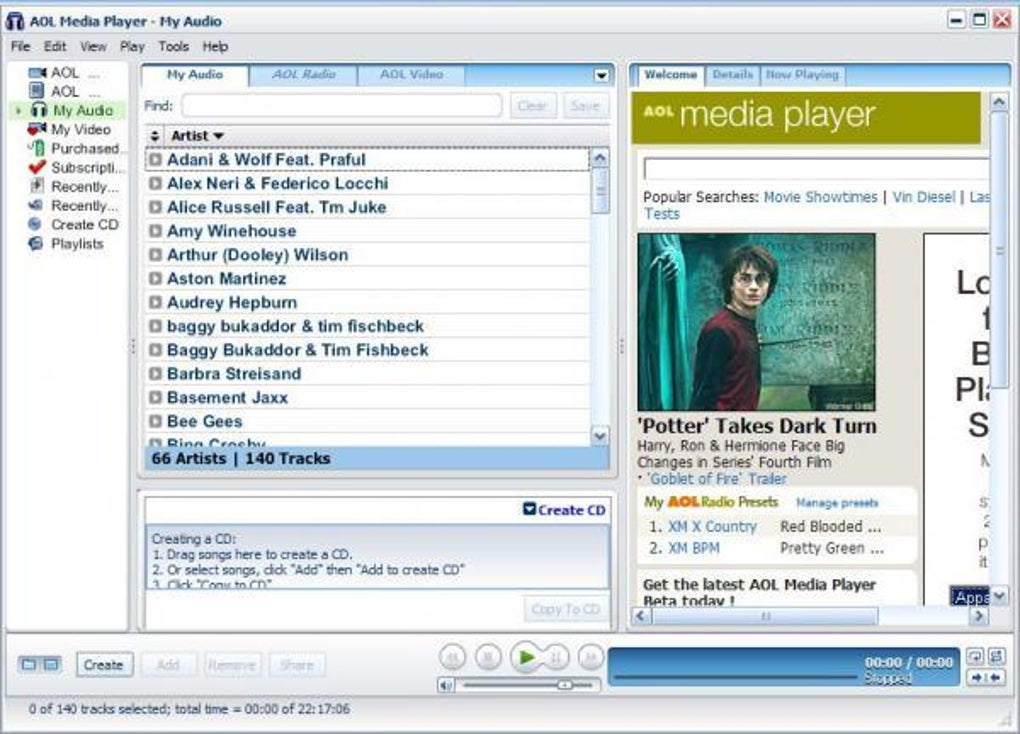Click the playback progress bar

point(735,677)
